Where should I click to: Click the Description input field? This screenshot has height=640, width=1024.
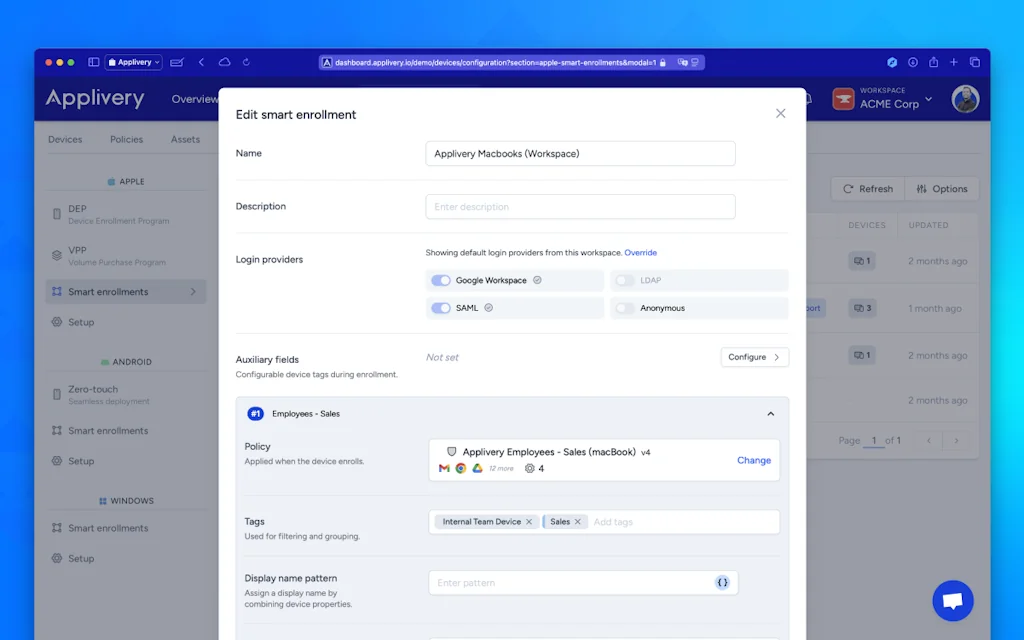coord(580,207)
